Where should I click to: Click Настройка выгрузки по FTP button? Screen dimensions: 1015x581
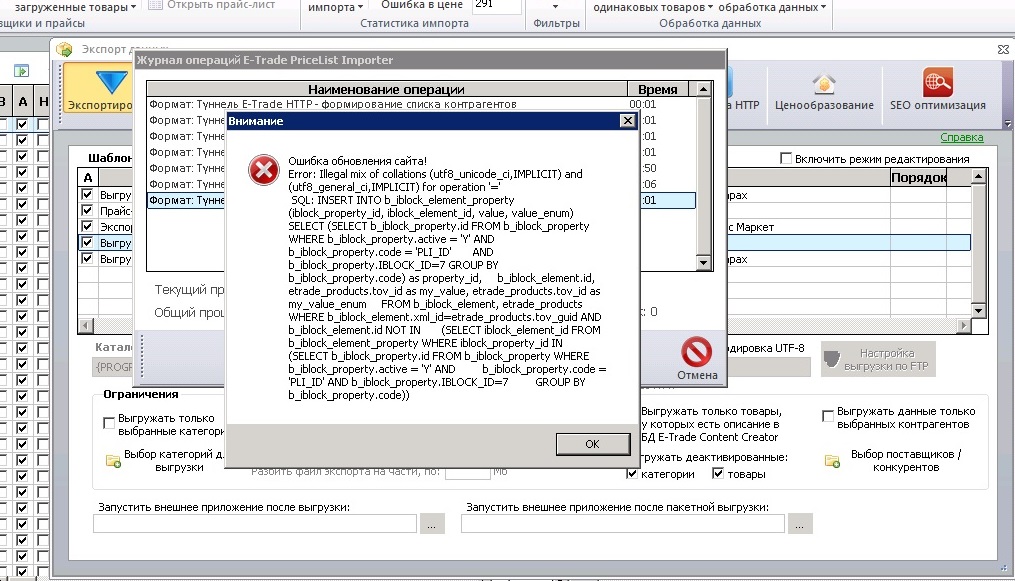(x=878, y=359)
